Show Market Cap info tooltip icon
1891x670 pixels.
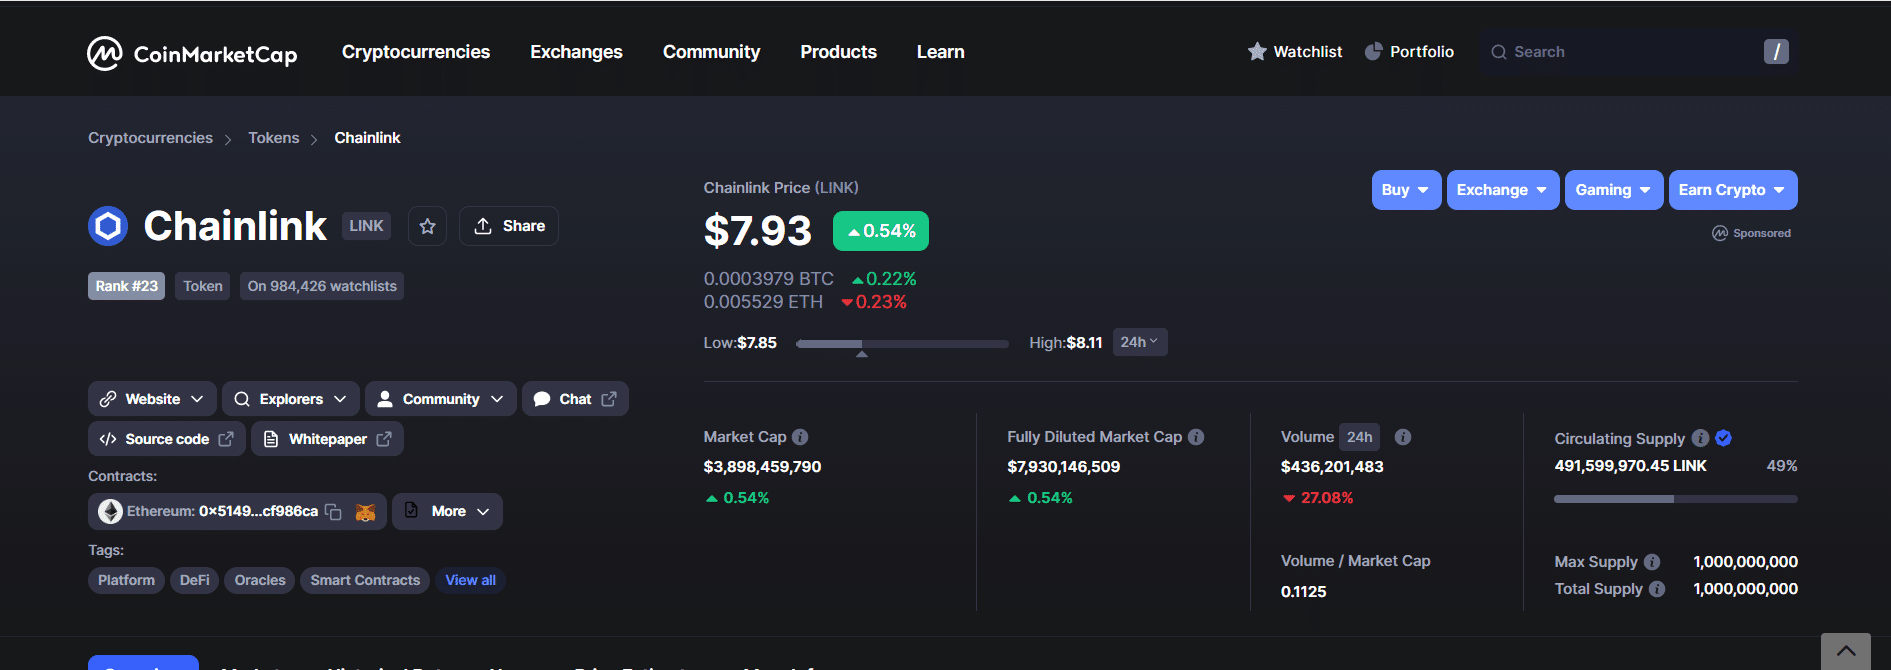(x=800, y=437)
